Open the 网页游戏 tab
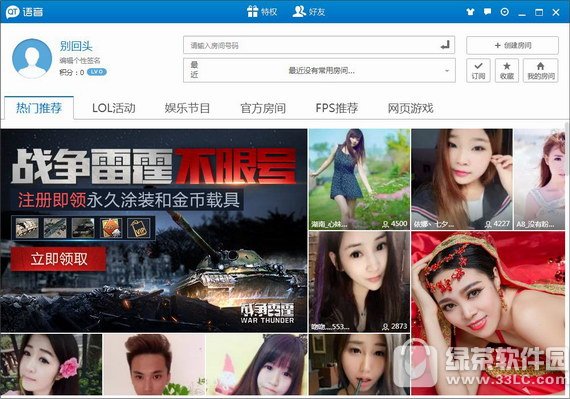 (x=410, y=108)
